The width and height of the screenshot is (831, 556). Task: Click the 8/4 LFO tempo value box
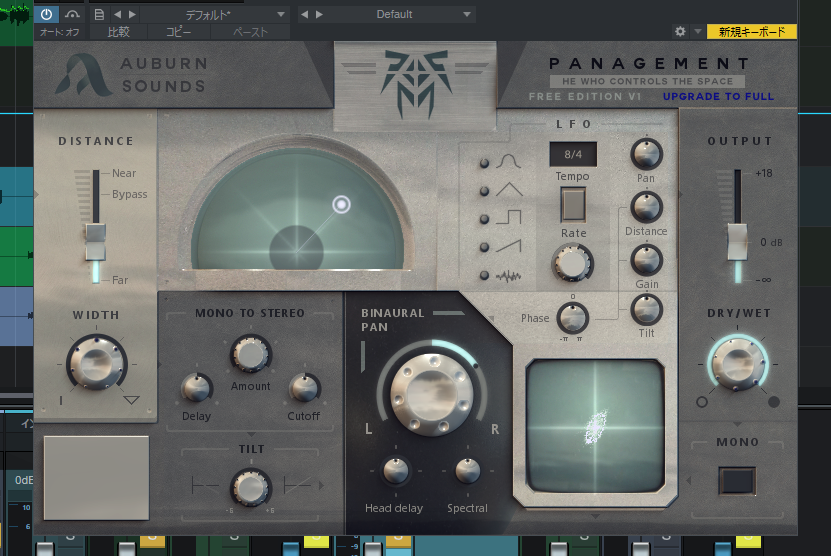pyautogui.click(x=573, y=154)
